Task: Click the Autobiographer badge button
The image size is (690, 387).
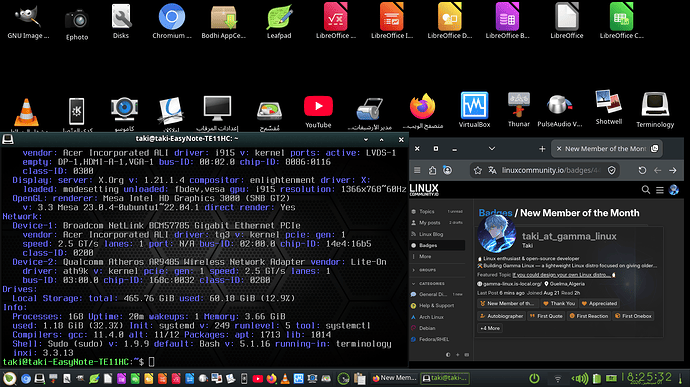Action: click(501, 316)
